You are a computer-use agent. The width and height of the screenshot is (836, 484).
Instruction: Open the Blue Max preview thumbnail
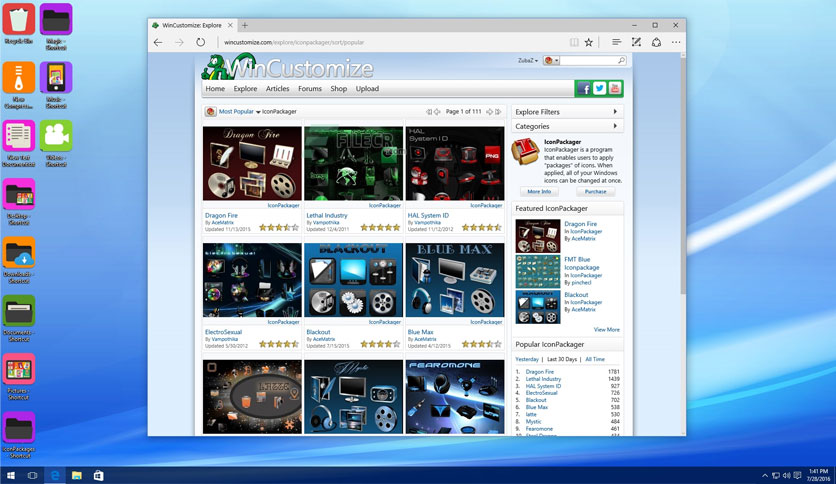pyautogui.click(x=455, y=280)
